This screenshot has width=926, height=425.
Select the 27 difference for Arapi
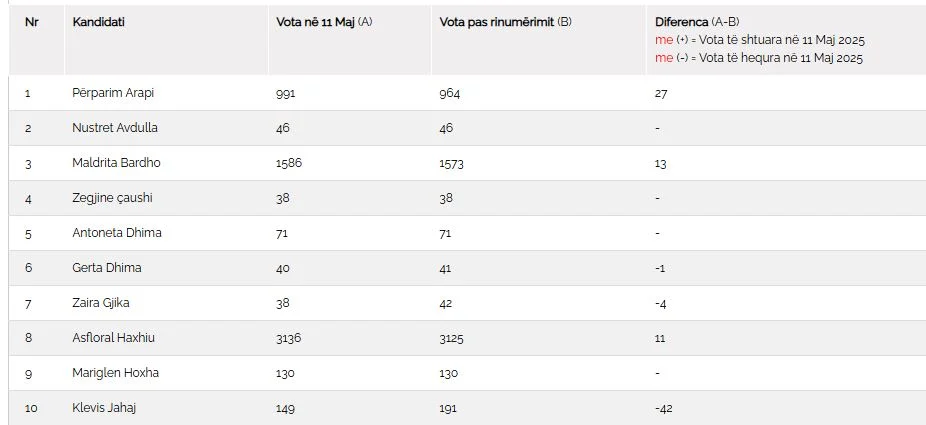(x=661, y=93)
